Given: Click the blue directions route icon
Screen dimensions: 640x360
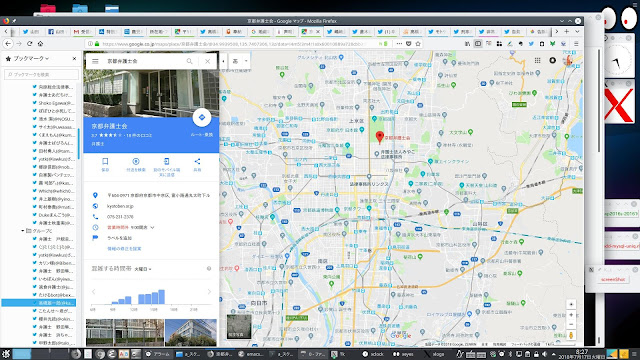Looking at the screenshot, I should pyautogui.click(x=202, y=118).
